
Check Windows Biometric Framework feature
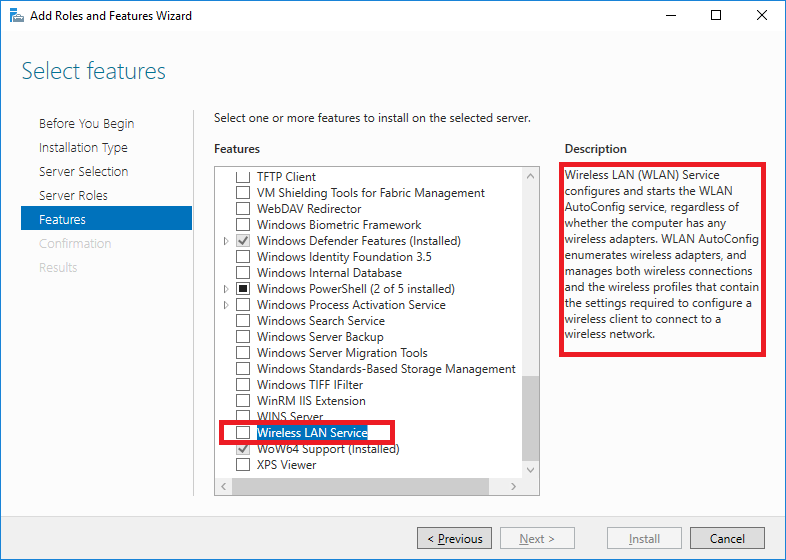tap(243, 225)
